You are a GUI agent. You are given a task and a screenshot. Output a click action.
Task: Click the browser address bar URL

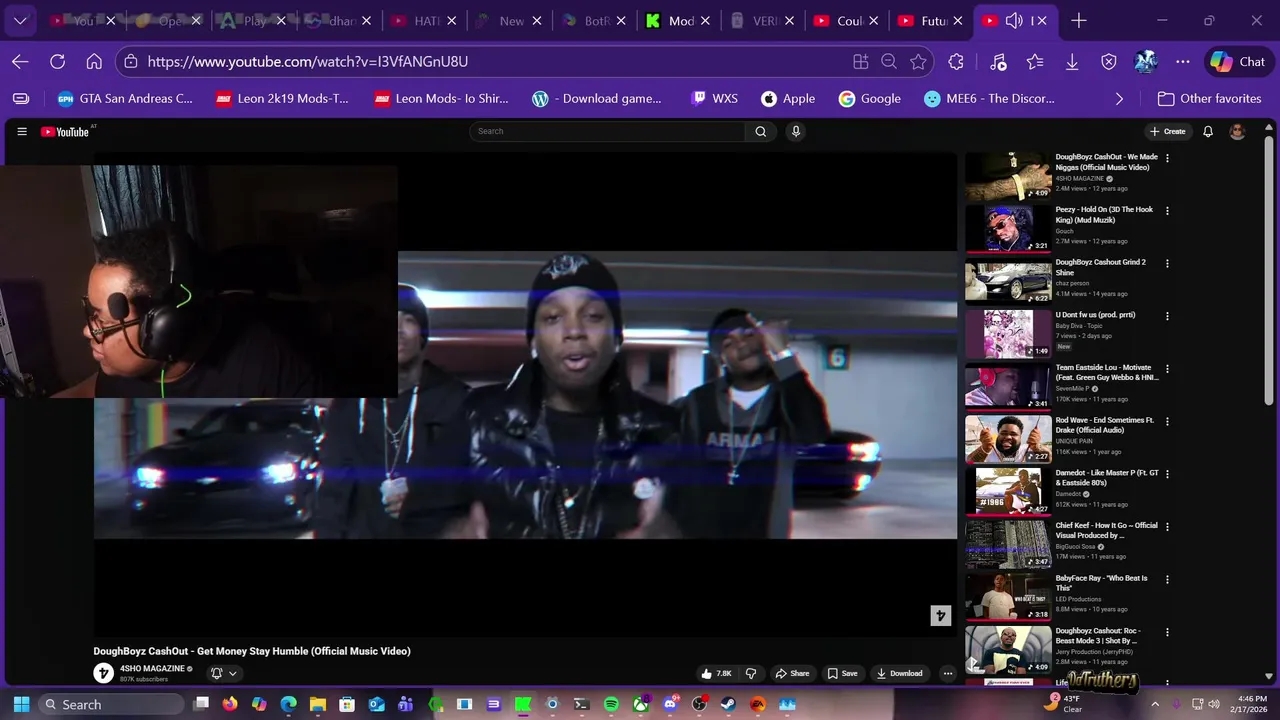click(308, 61)
